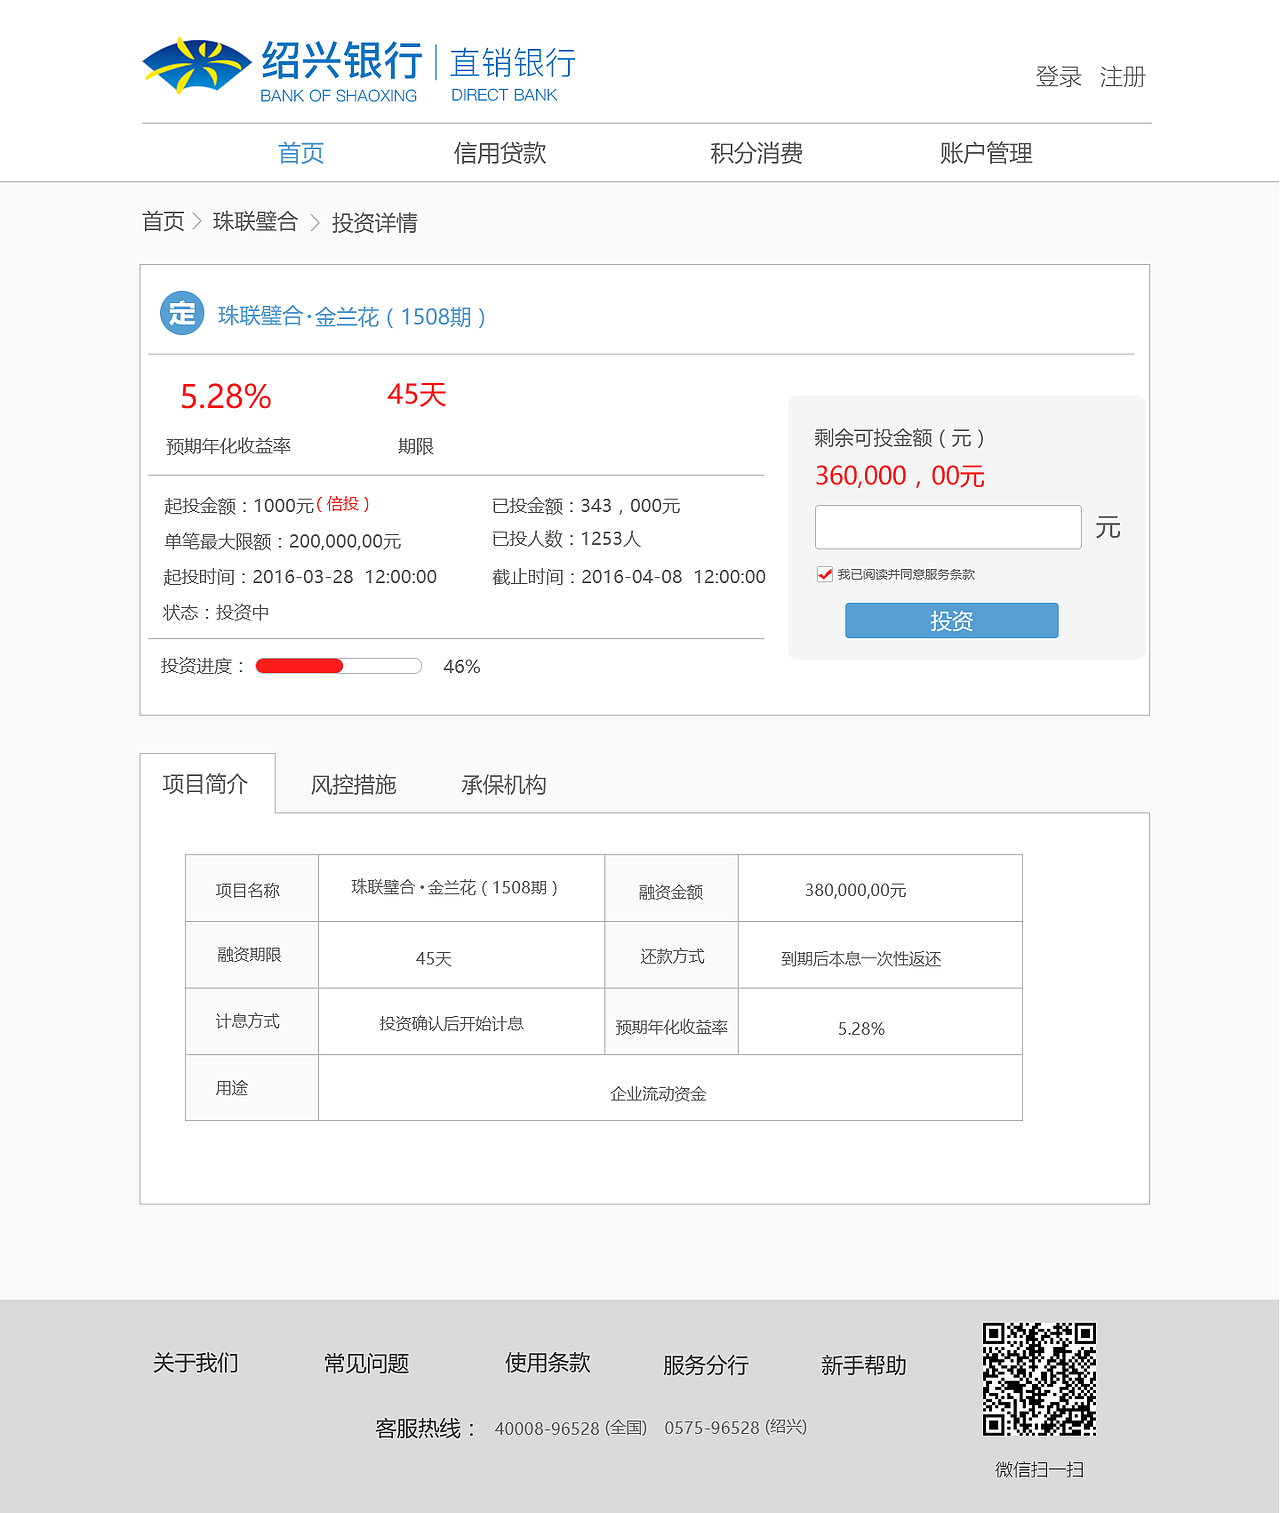Open the 账户管理 navigation menu
The width and height of the screenshot is (1280, 1513).
[x=987, y=152]
